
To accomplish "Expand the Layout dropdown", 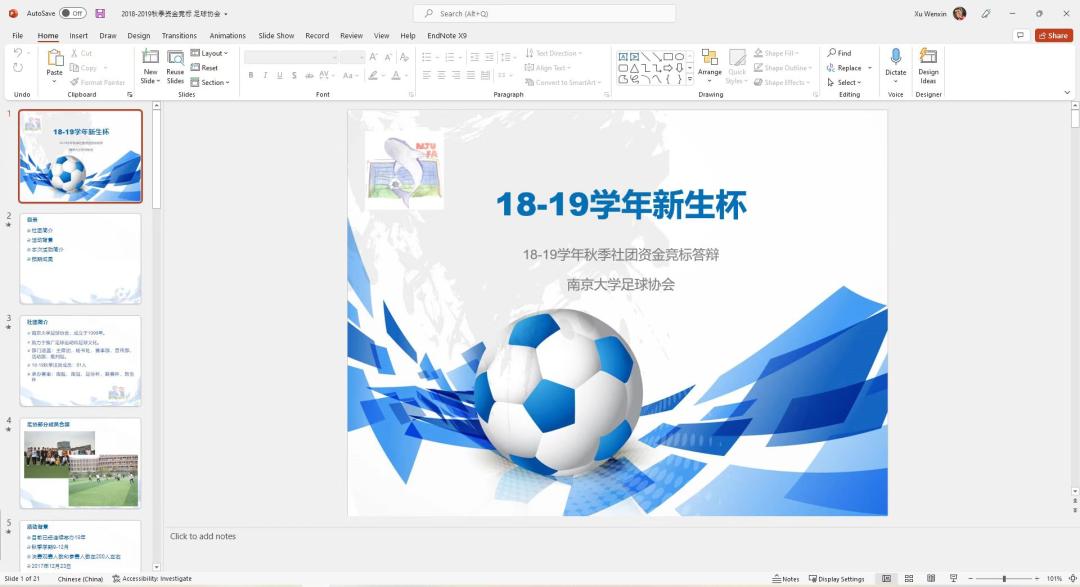I will click(211, 53).
